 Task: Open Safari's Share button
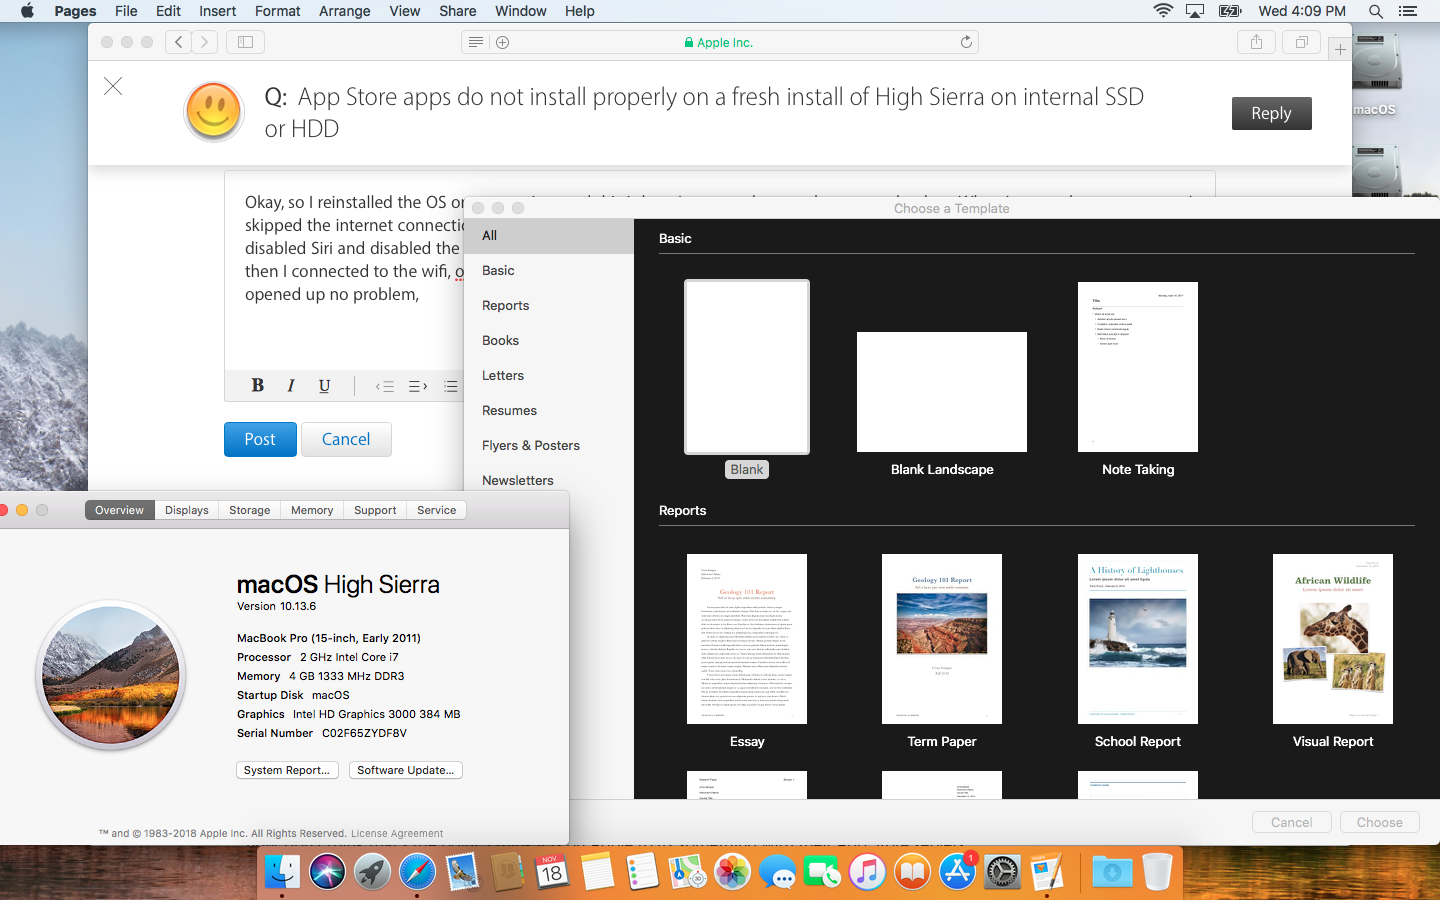tap(1256, 42)
